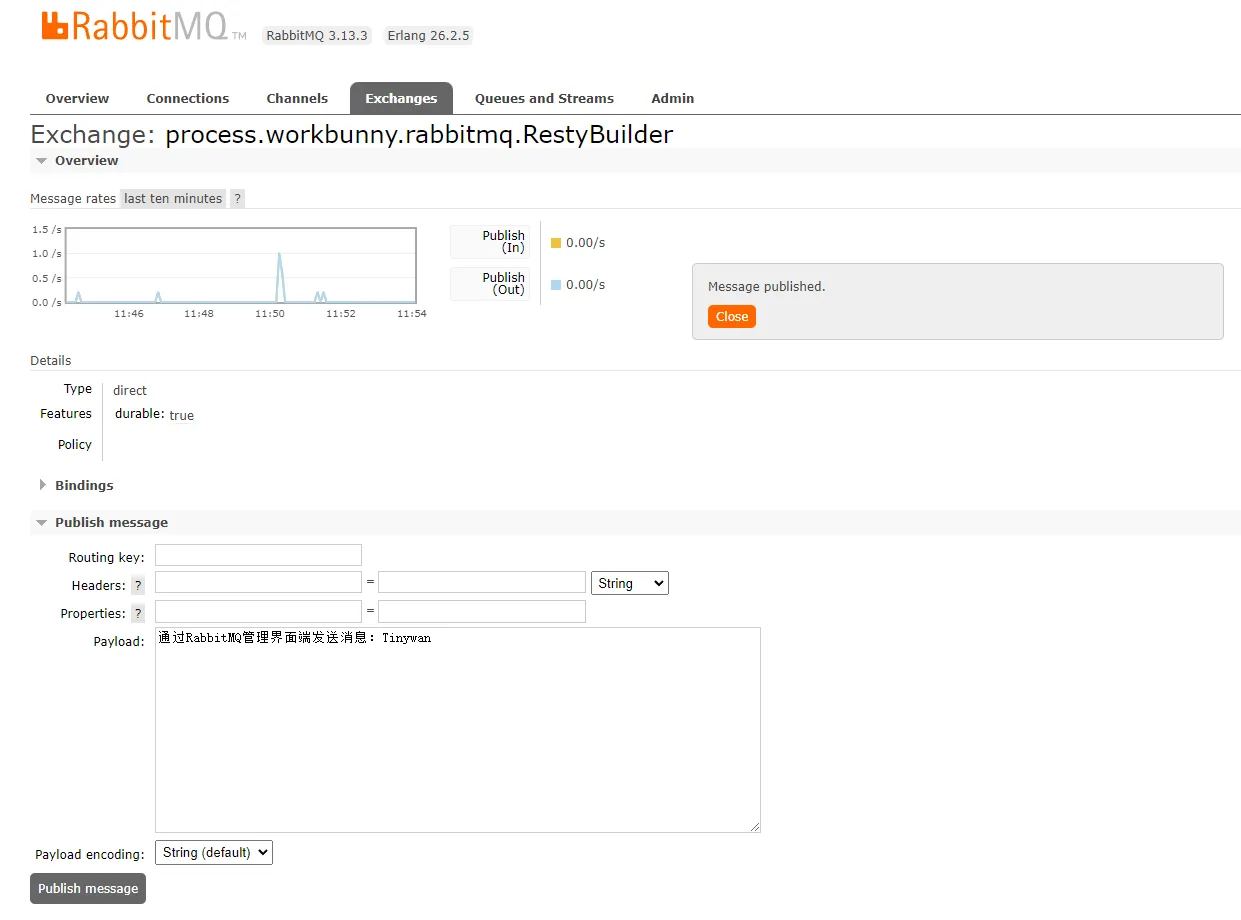Open the Message rates help question mark
Viewport: 1241px width, 920px height.
tap(237, 198)
